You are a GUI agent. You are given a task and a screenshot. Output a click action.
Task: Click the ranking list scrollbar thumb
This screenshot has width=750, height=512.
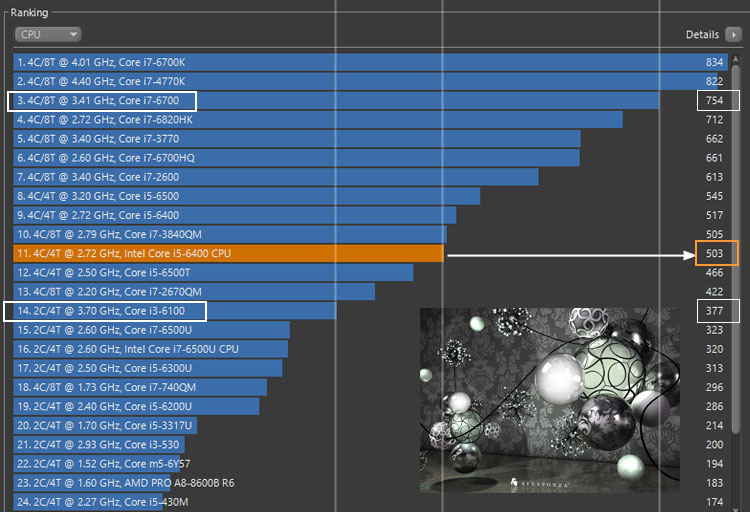pyautogui.click(x=736, y=249)
